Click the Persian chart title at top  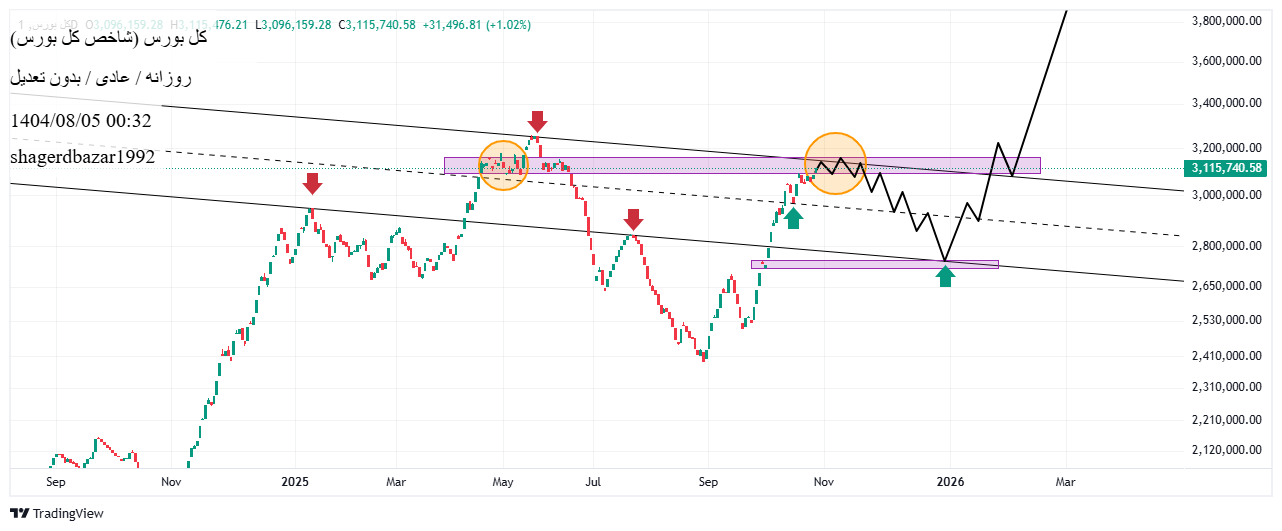[108, 37]
